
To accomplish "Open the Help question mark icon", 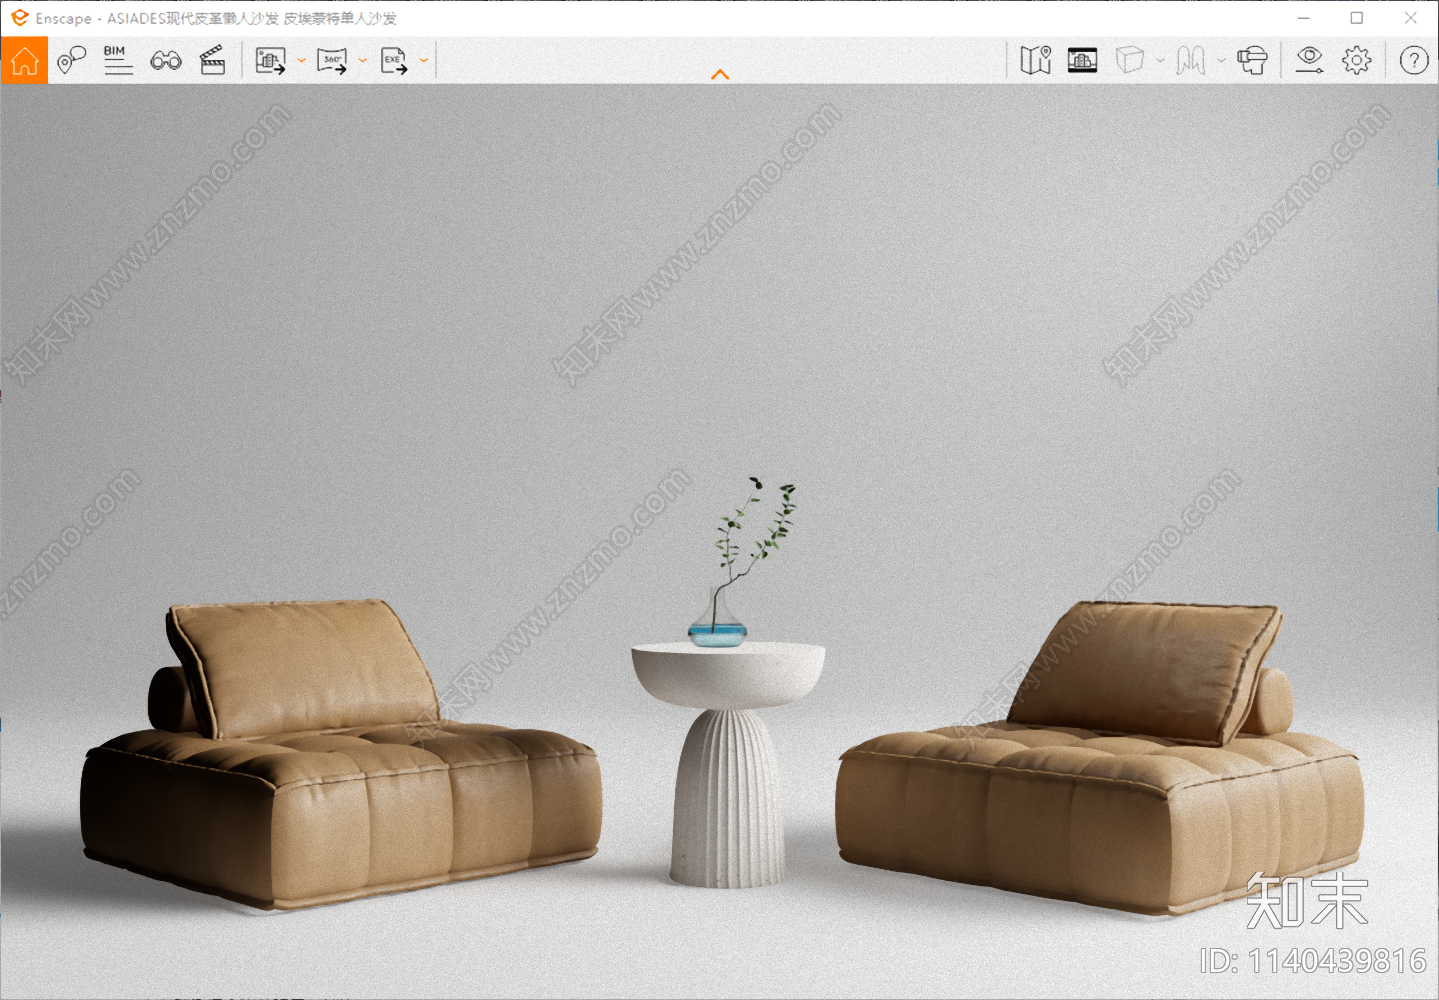I will [1414, 61].
